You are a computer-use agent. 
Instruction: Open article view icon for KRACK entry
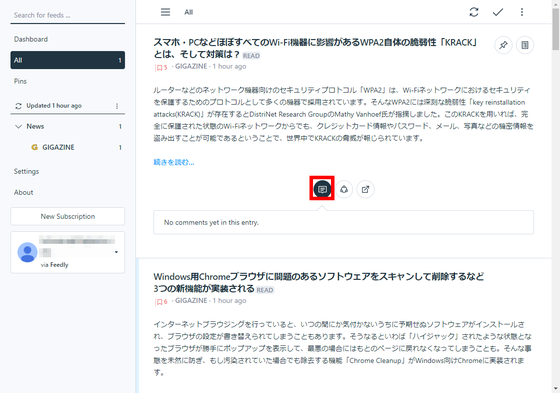pos(525,45)
